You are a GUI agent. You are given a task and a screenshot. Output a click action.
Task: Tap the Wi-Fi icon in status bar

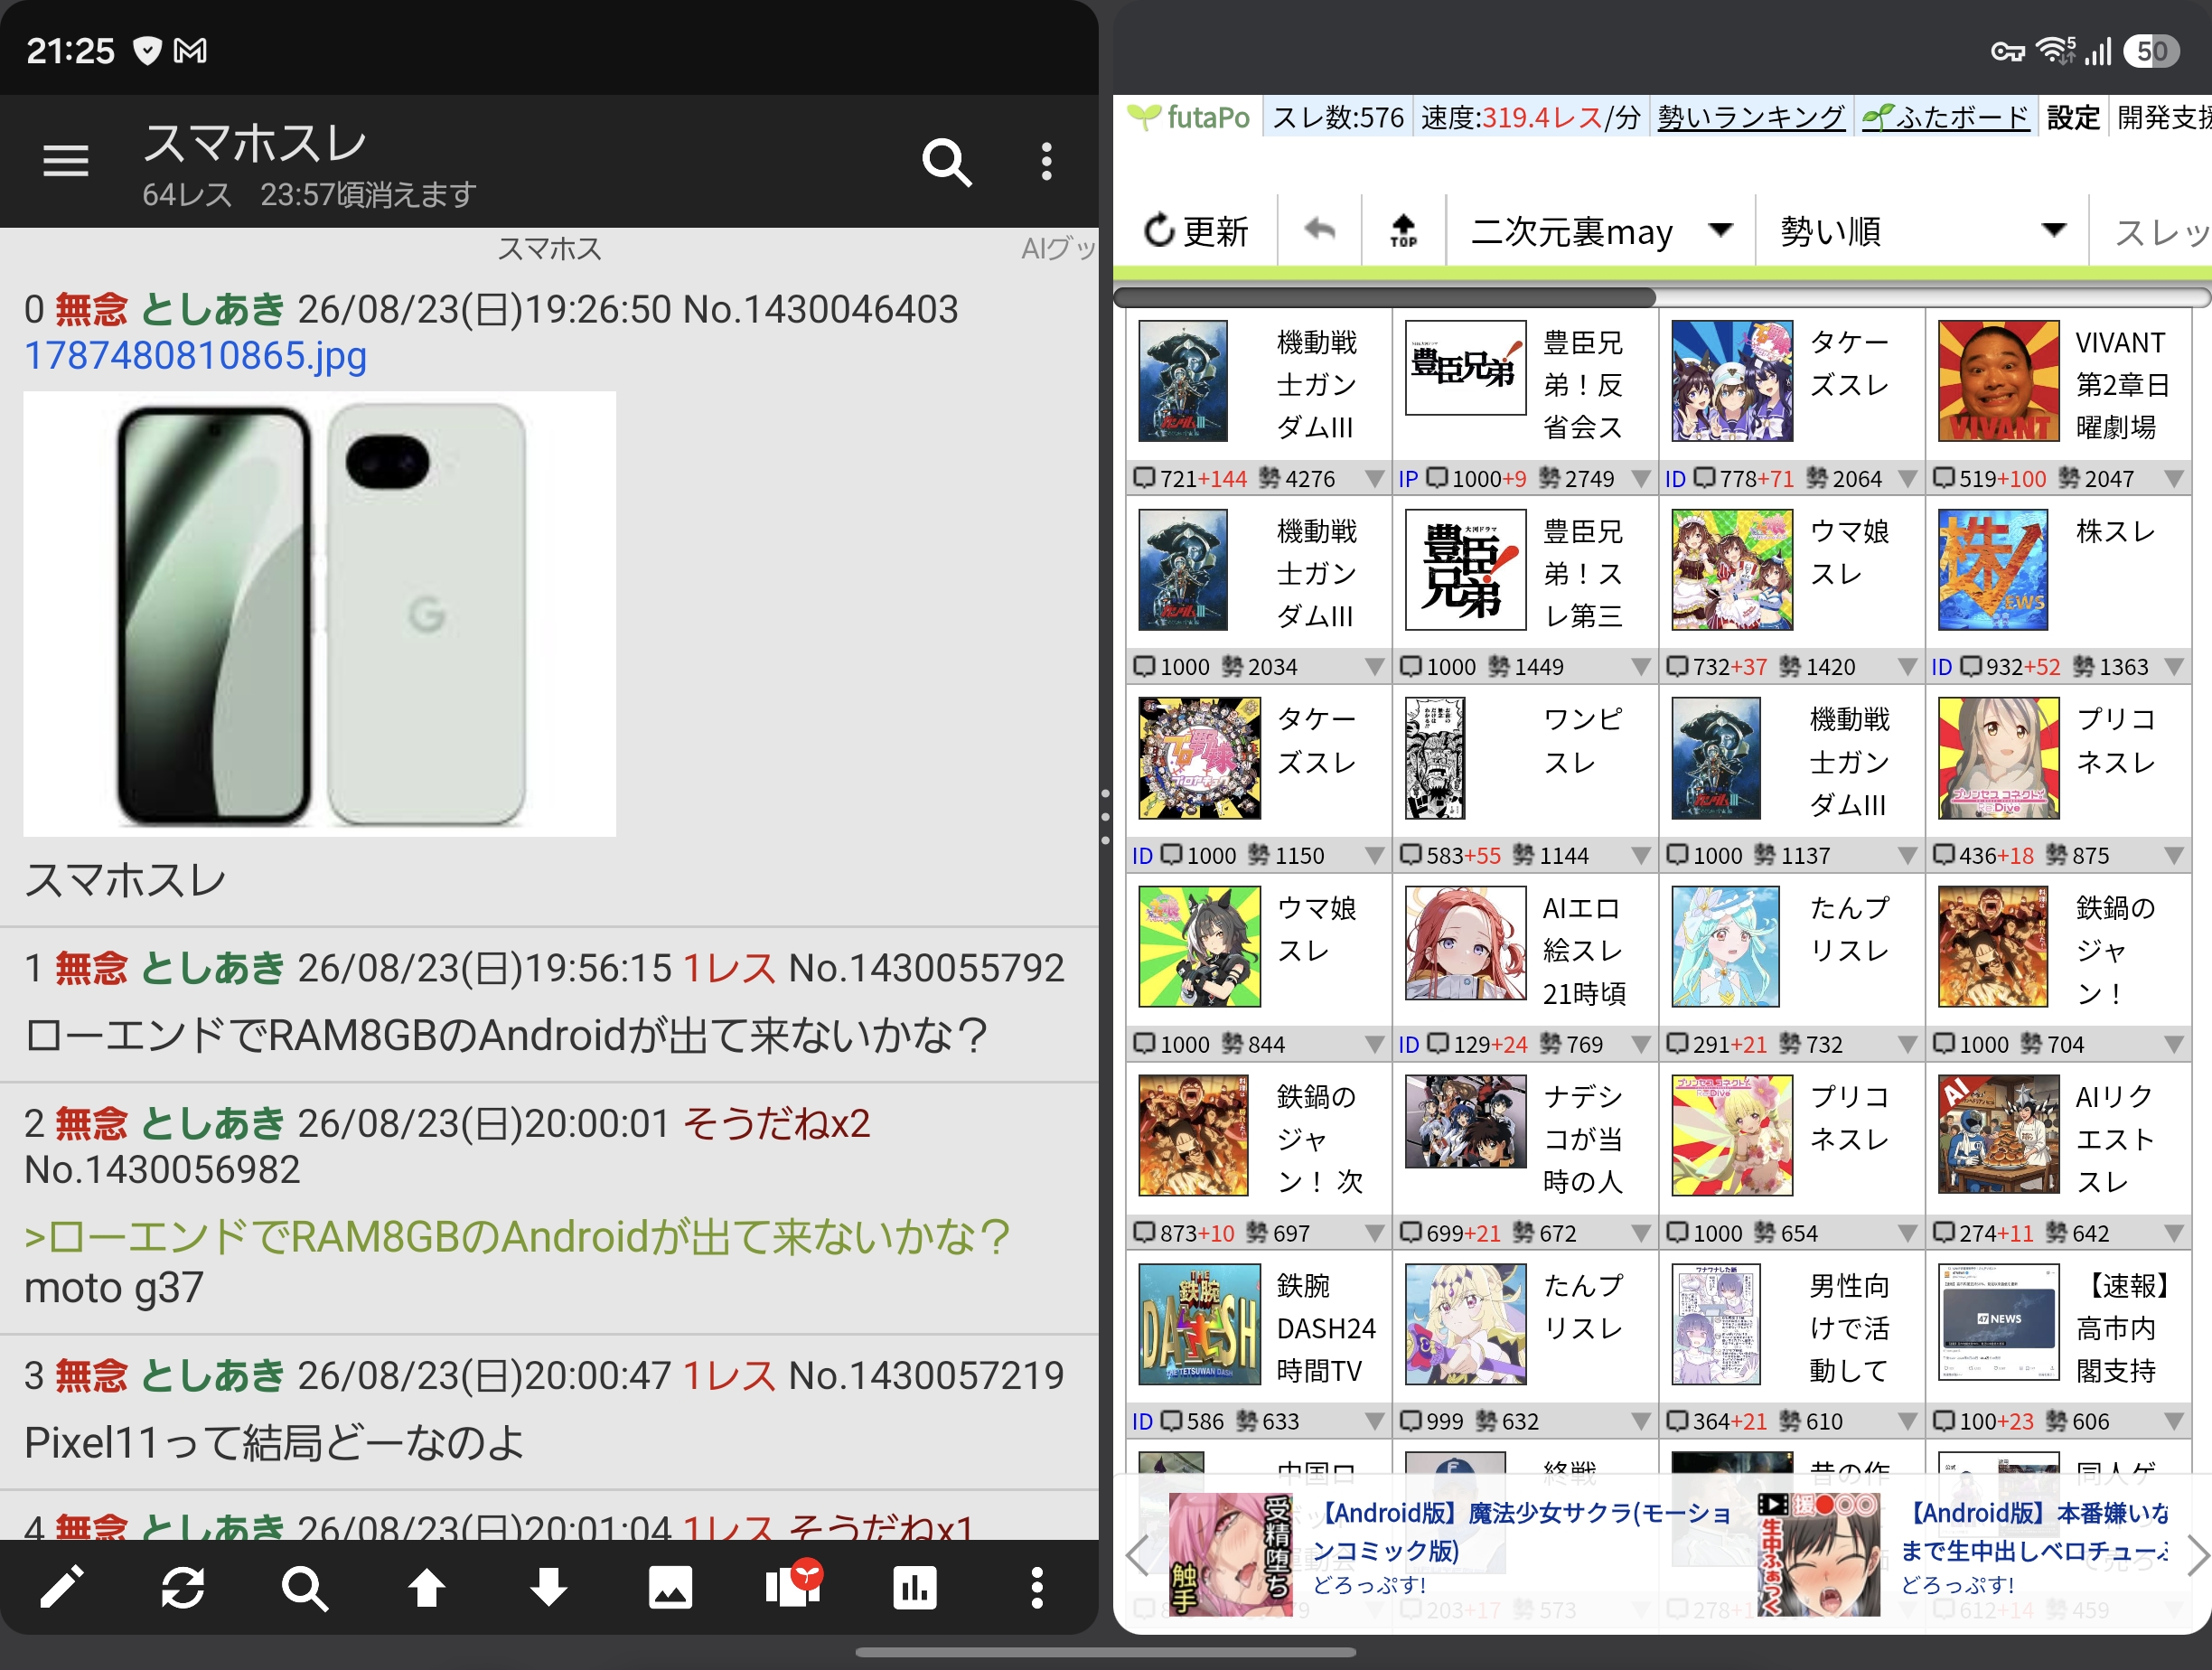coord(2056,50)
